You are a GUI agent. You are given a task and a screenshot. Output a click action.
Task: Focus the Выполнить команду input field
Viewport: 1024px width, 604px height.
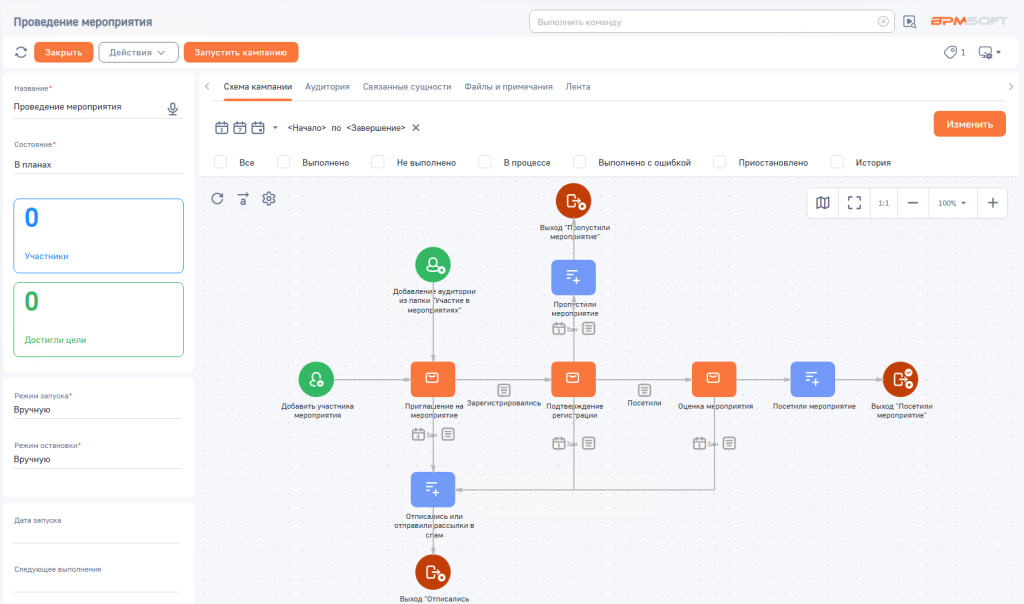[705, 22]
